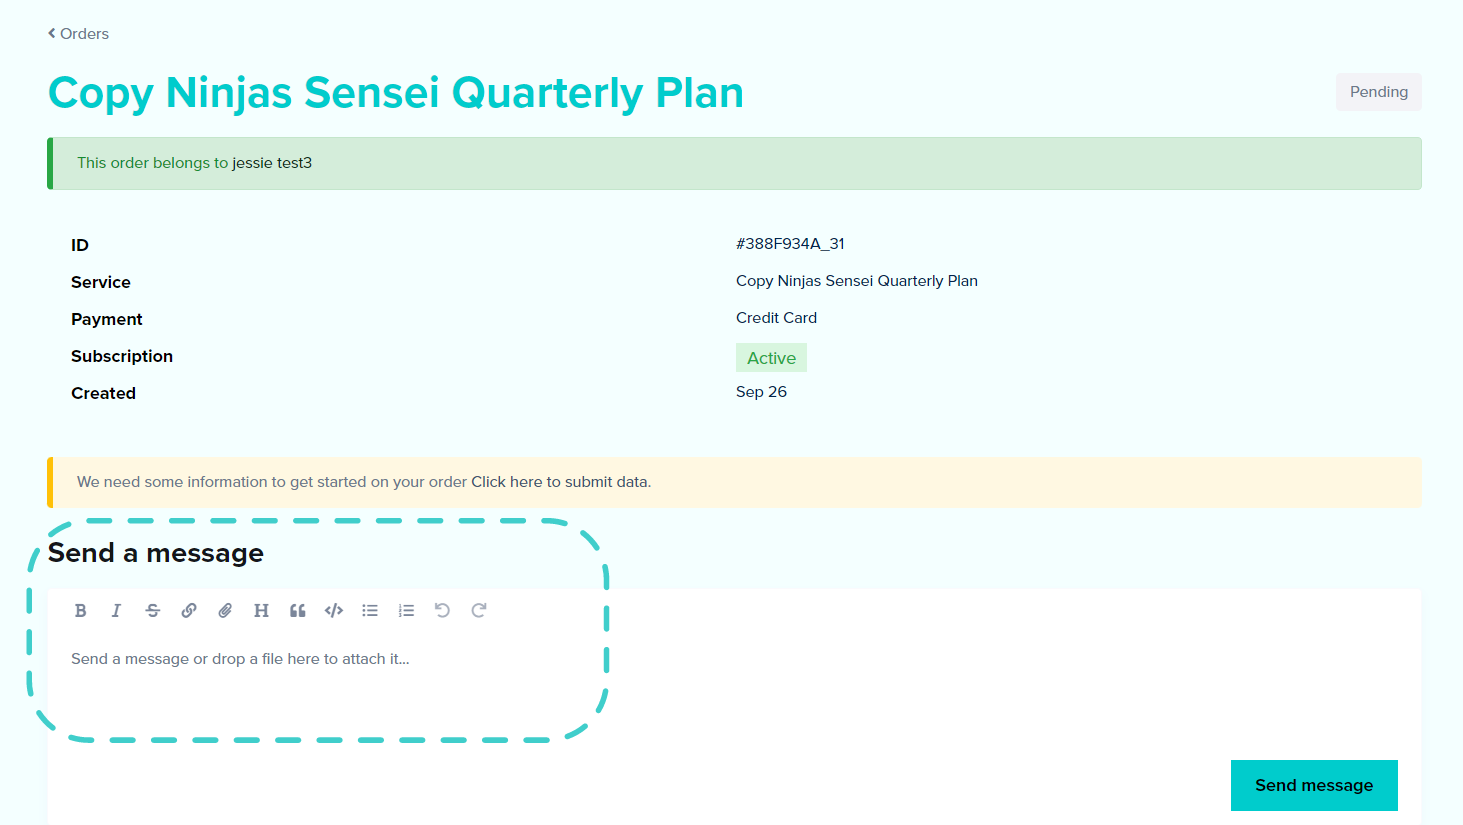Click the order ID #388F934A_31
Image resolution: width=1463 pixels, height=825 pixels.
pos(790,244)
